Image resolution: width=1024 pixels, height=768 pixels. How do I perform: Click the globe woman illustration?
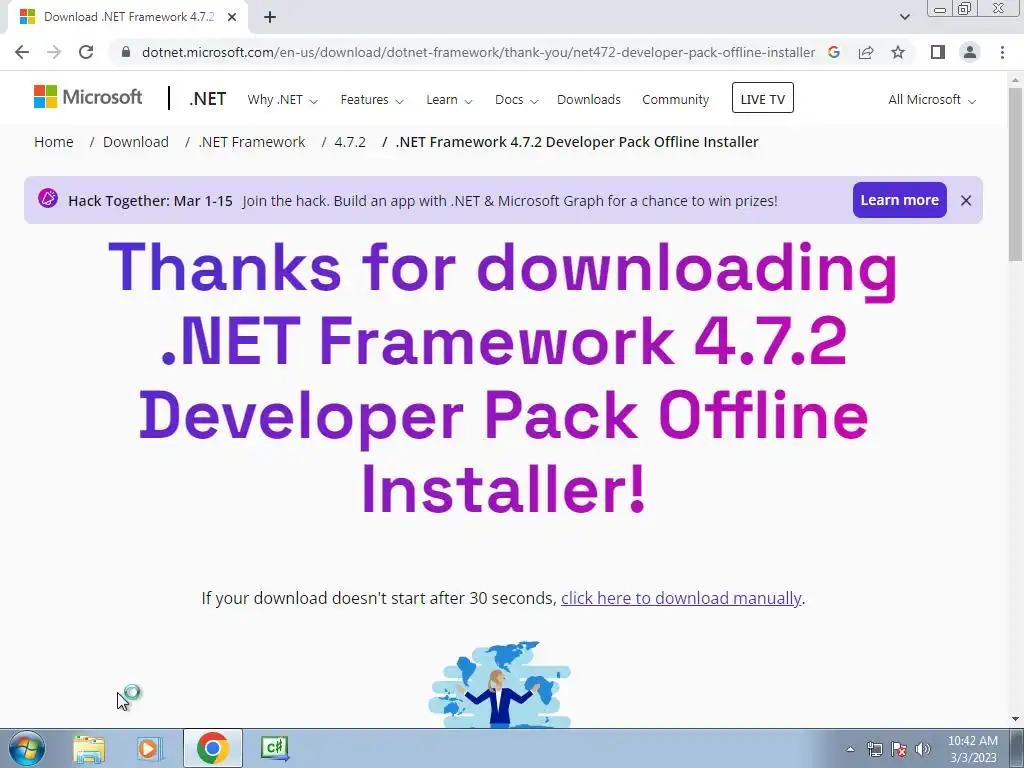point(500,684)
